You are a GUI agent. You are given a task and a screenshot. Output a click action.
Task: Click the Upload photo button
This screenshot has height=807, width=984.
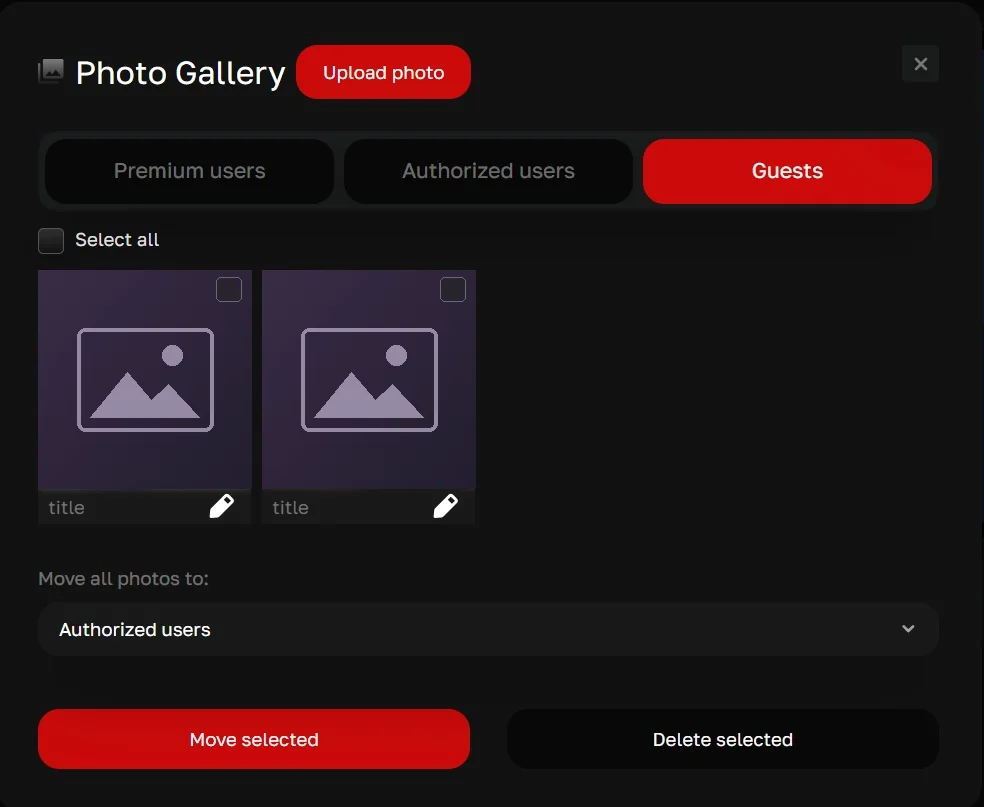point(383,72)
